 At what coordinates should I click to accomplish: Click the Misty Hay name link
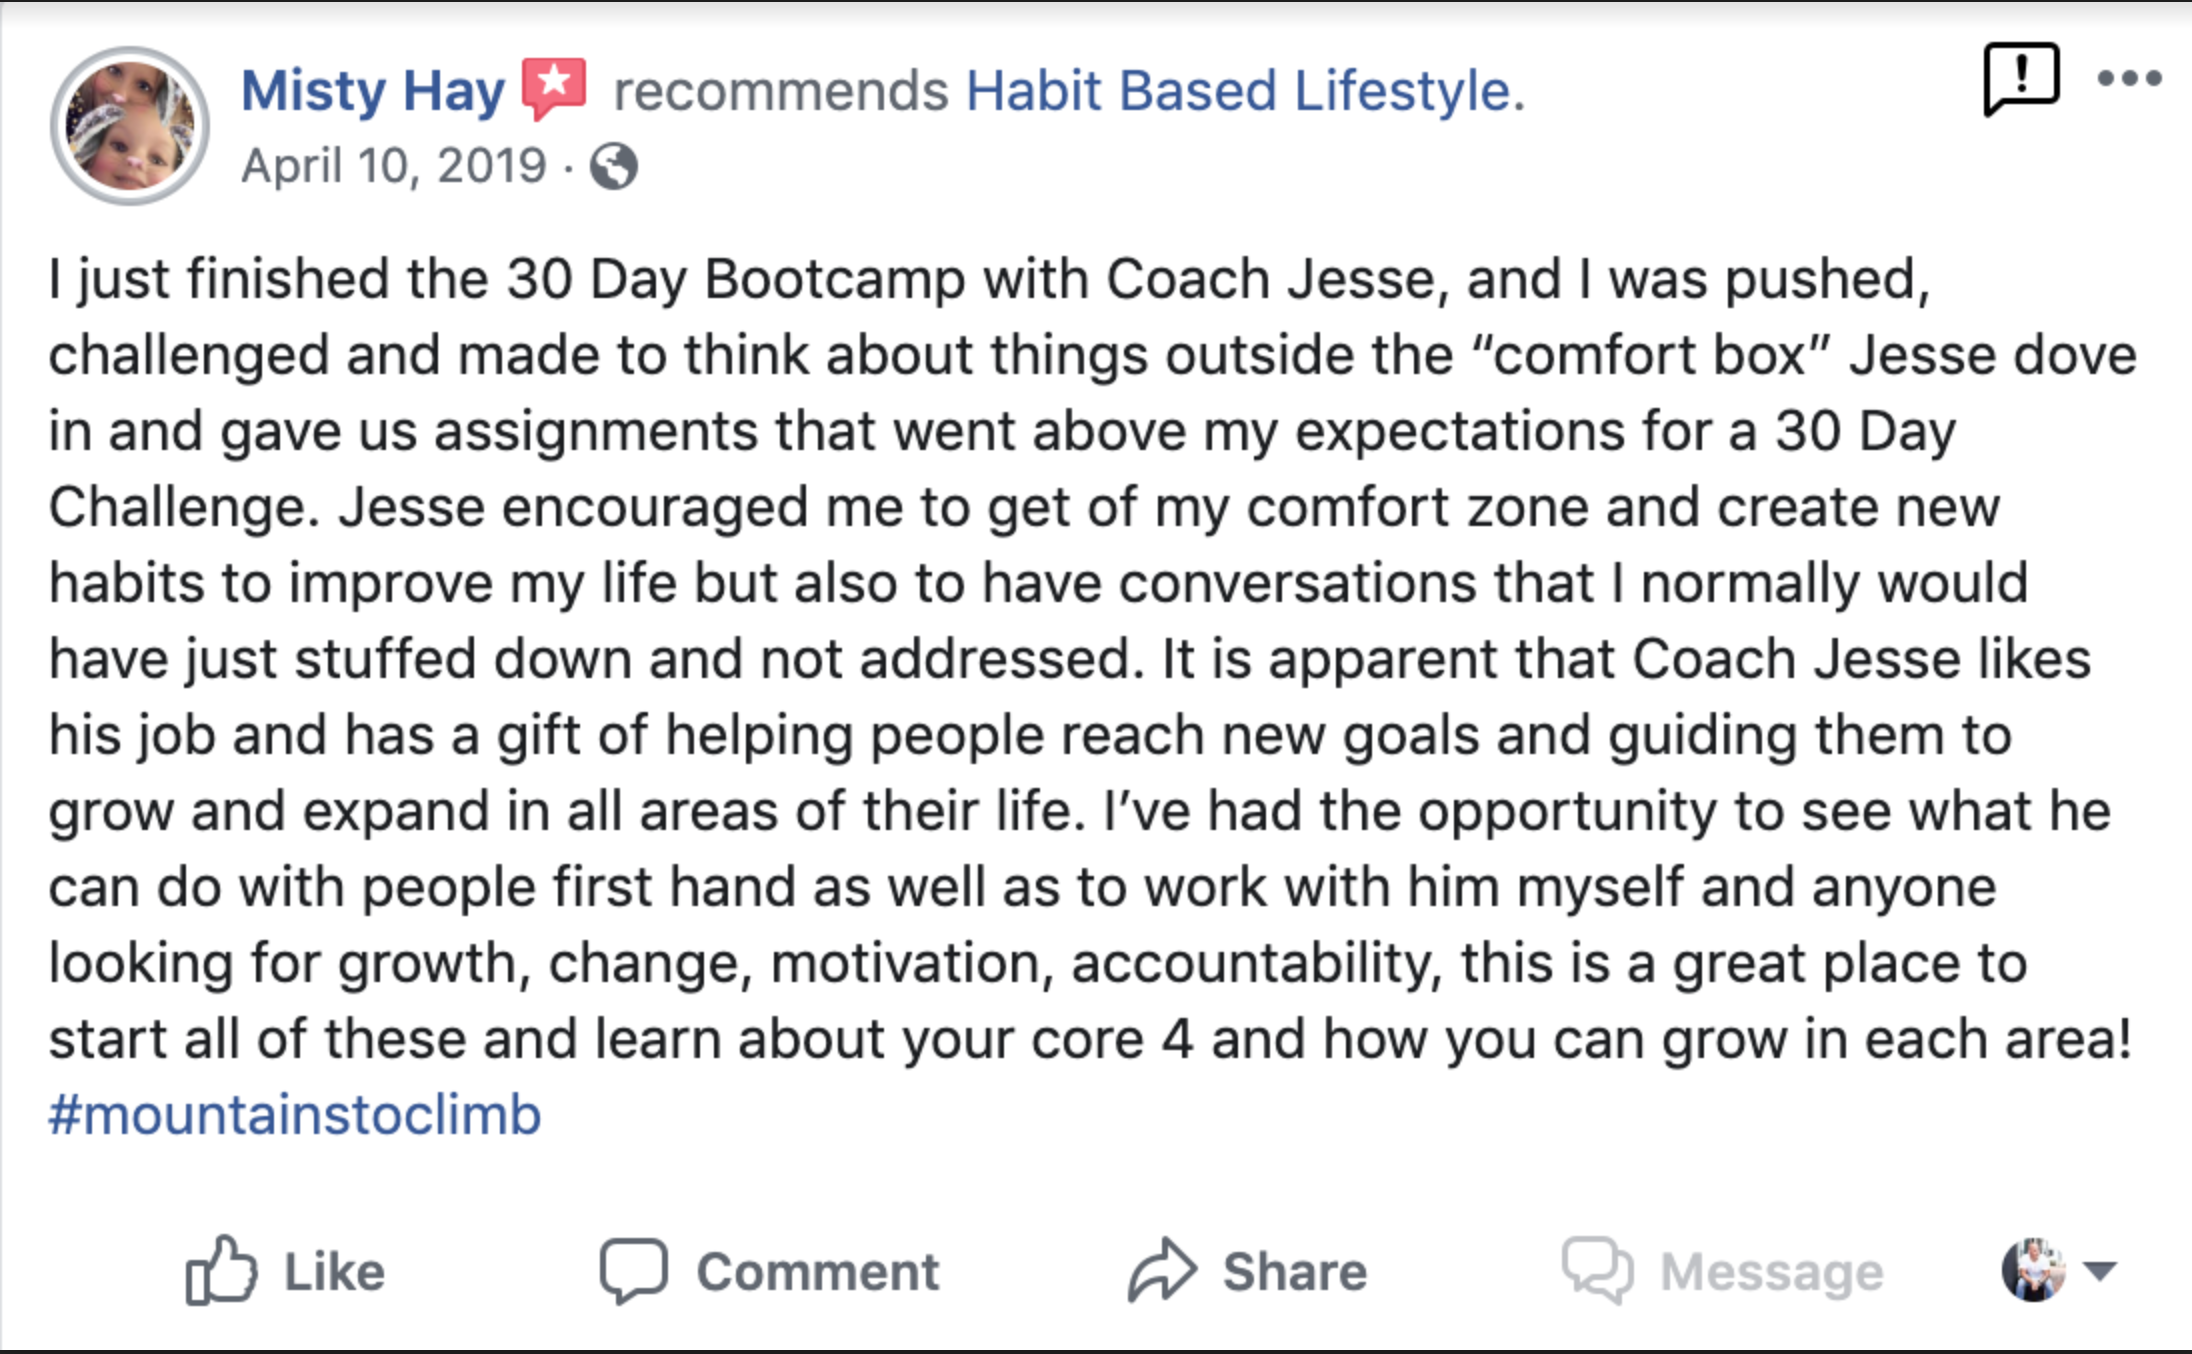373,91
